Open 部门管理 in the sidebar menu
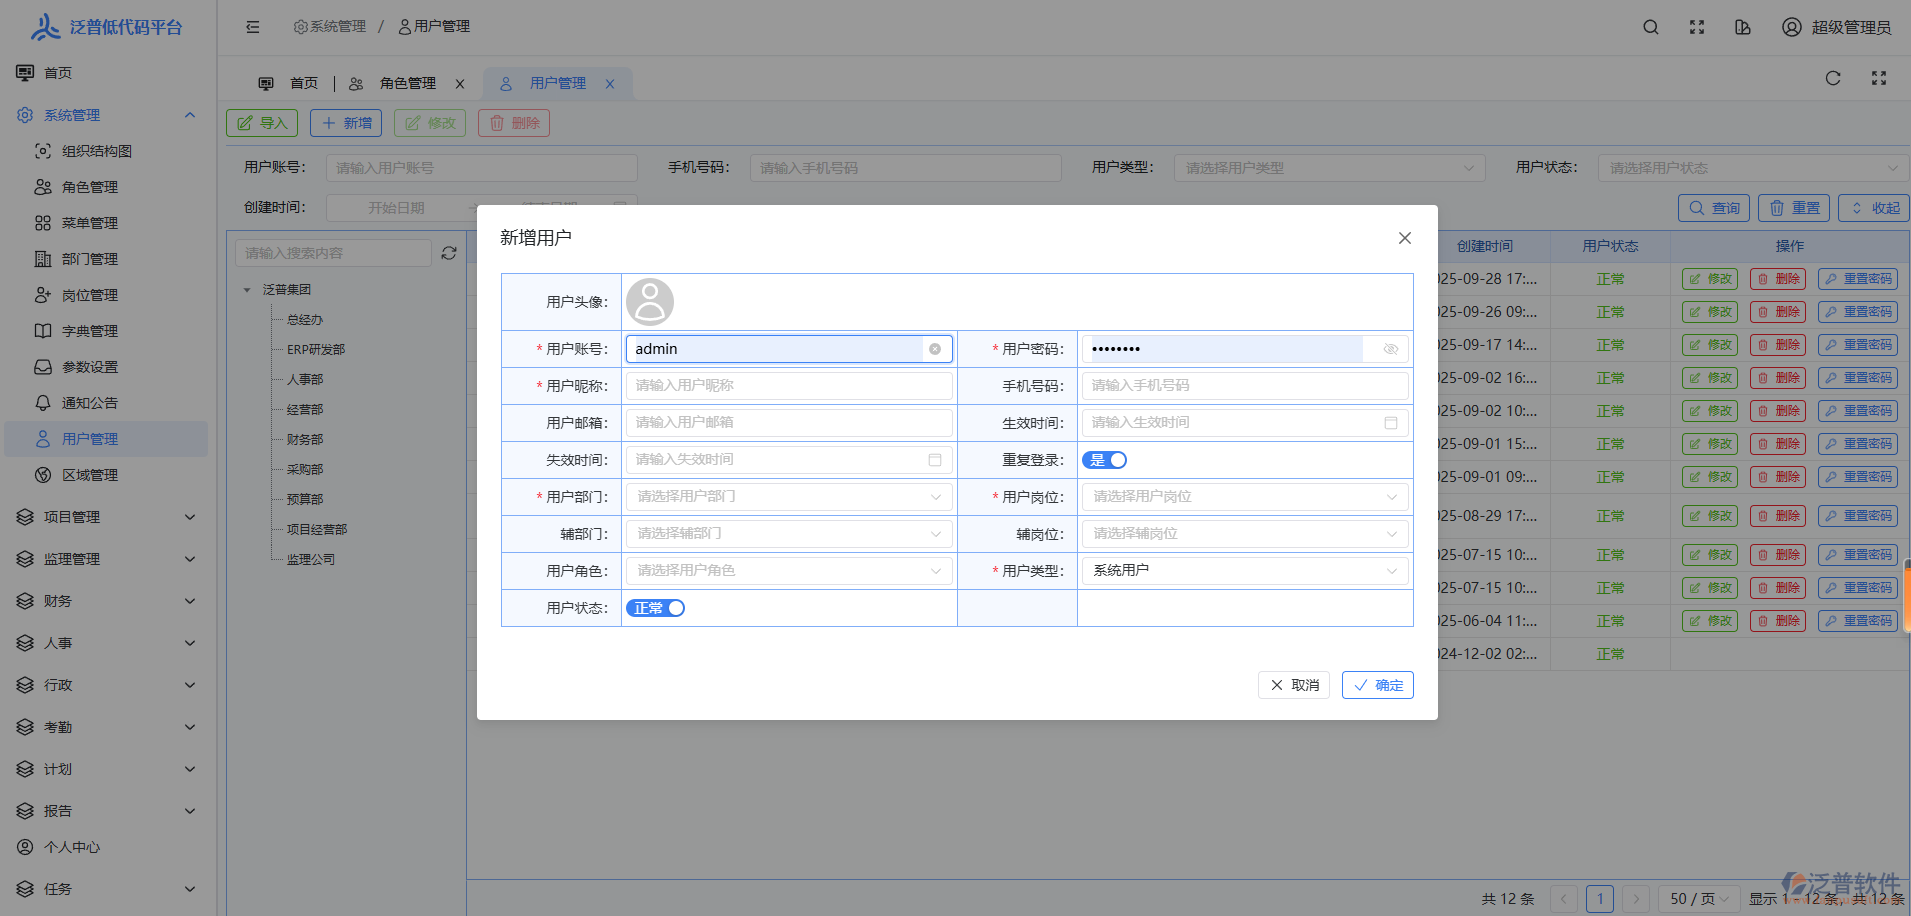Image resolution: width=1911 pixels, height=916 pixels. (90, 259)
